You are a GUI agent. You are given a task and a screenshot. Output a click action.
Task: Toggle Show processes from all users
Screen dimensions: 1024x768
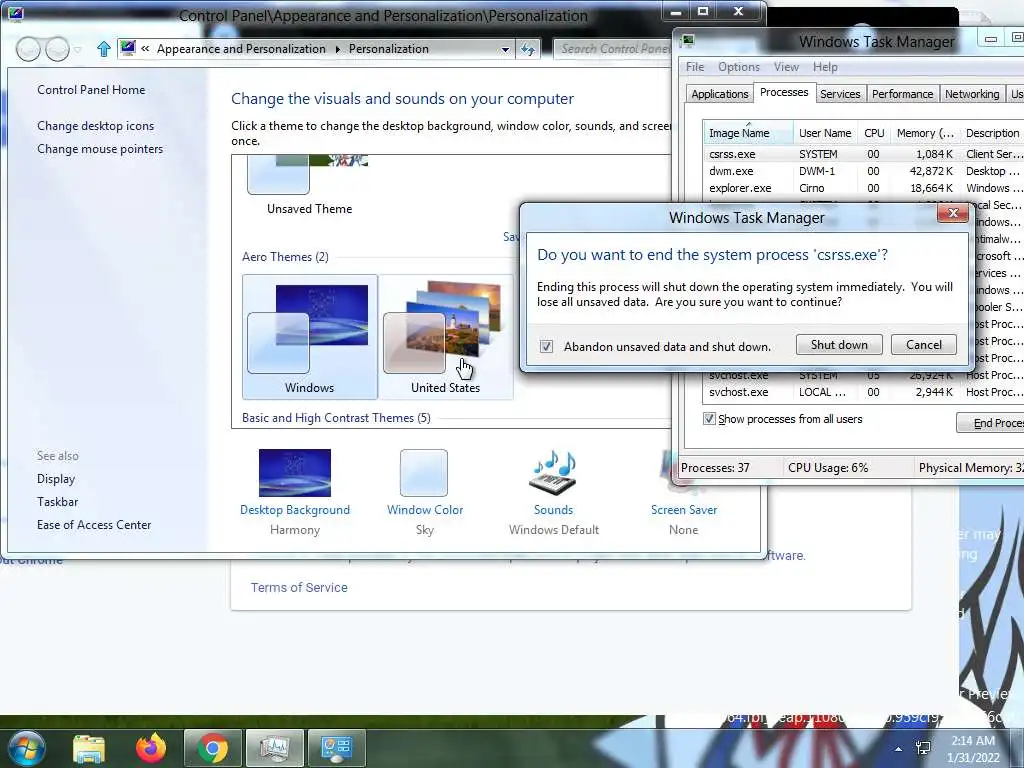[709, 419]
